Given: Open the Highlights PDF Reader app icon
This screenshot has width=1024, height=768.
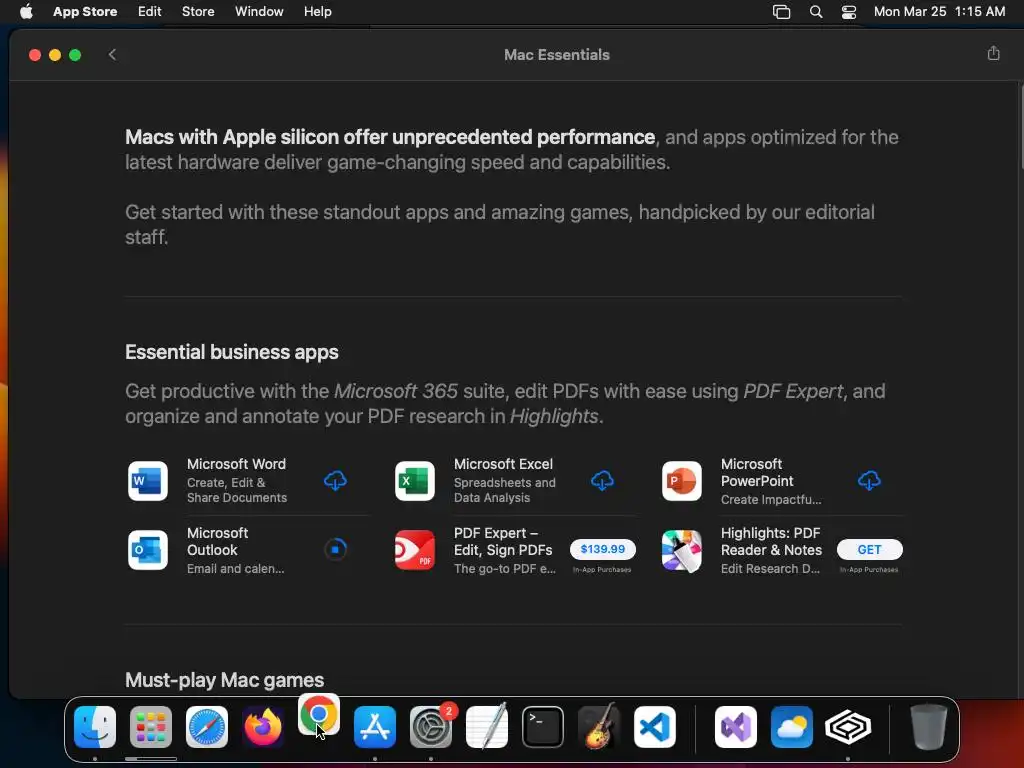Looking at the screenshot, I should click(682, 550).
